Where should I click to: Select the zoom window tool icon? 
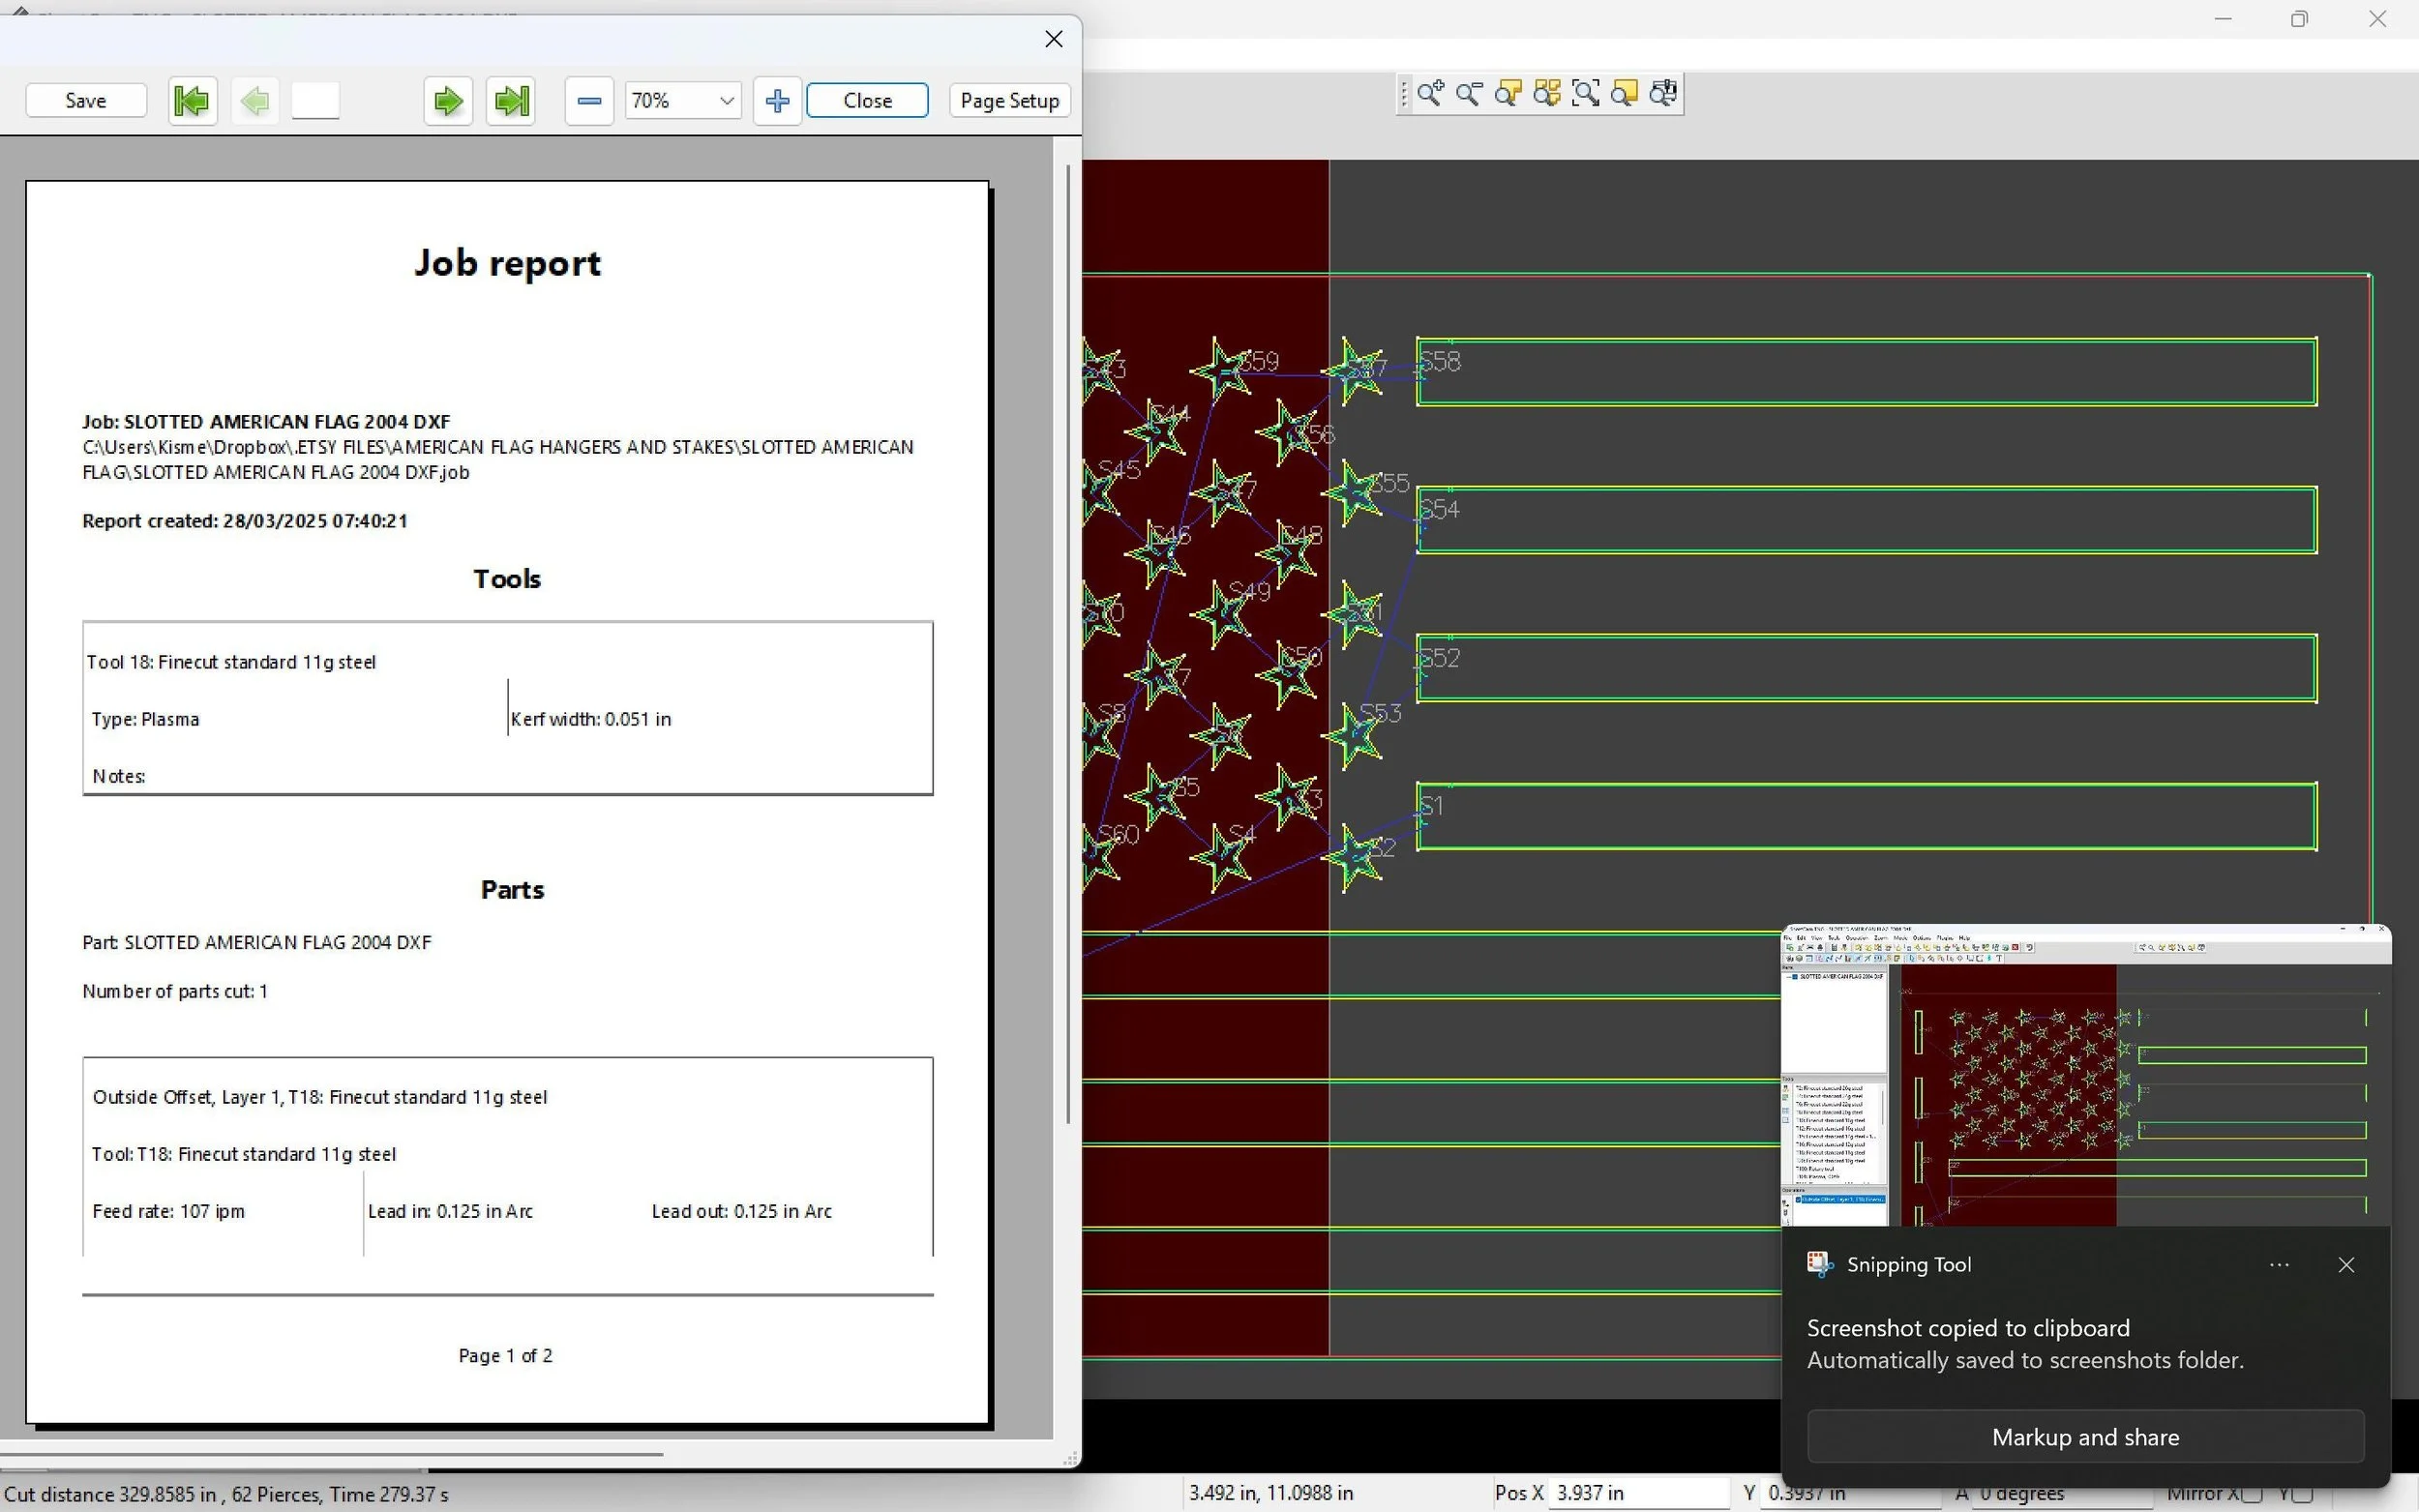[x=1586, y=94]
